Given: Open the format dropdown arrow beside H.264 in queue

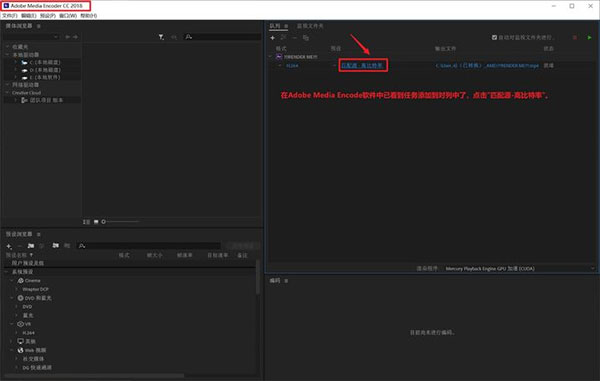Looking at the screenshot, I should (280, 65).
